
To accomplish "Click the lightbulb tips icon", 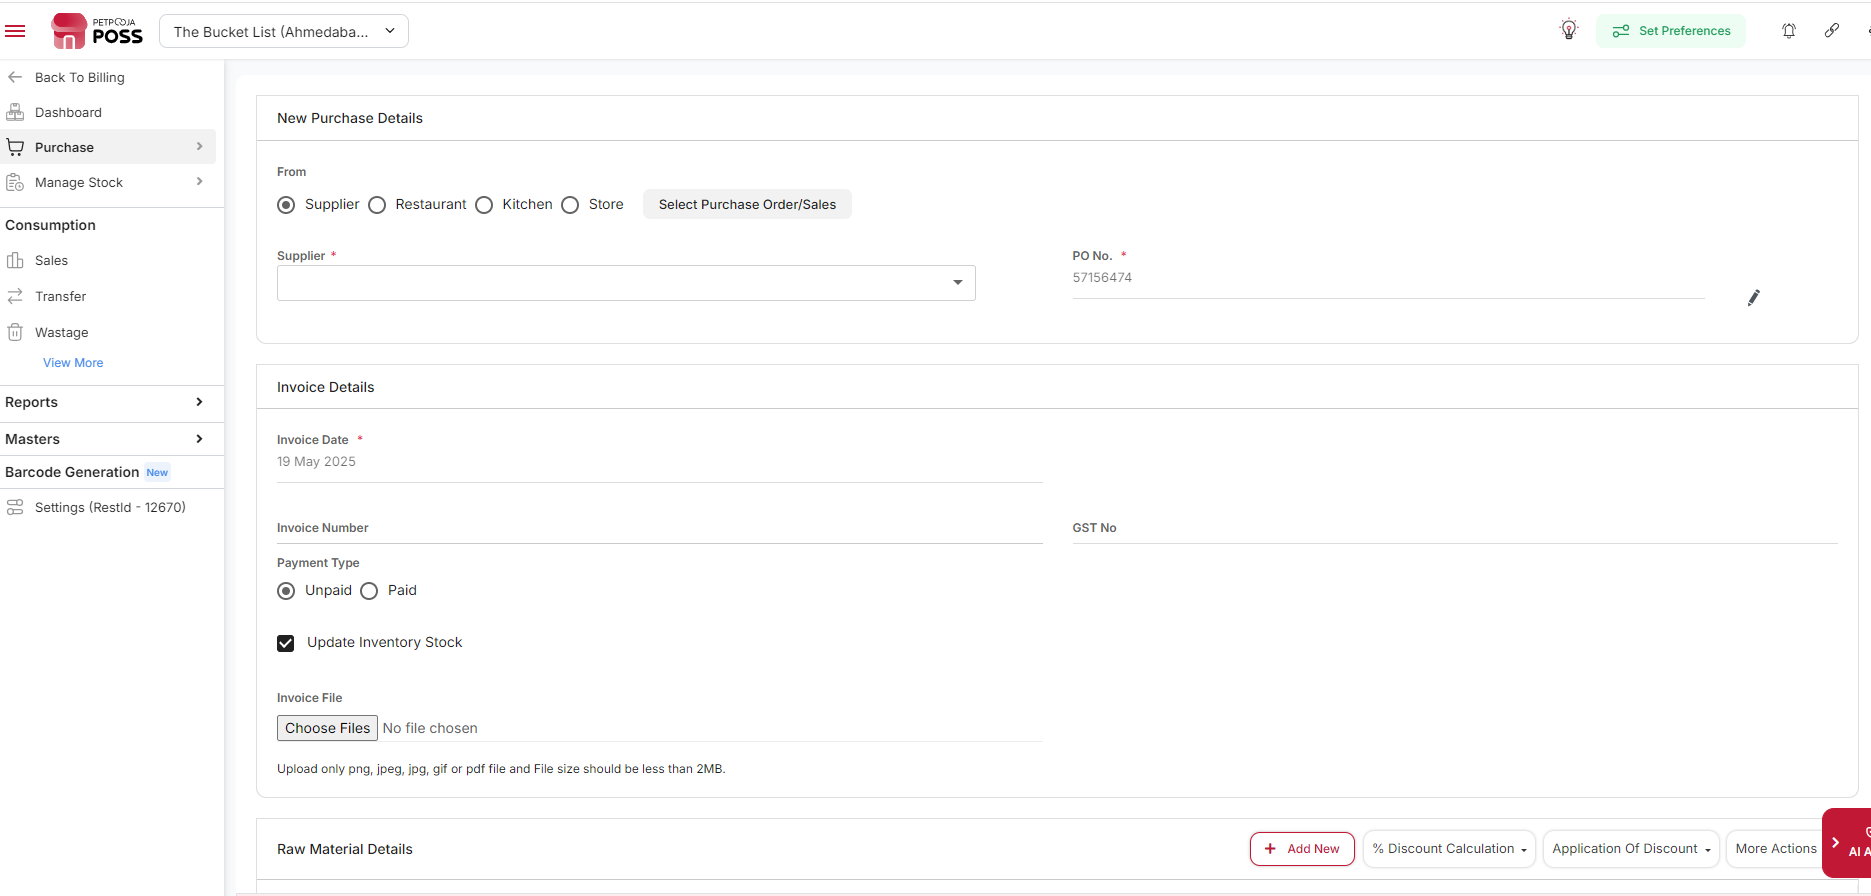I will (x=1569, y=30).
